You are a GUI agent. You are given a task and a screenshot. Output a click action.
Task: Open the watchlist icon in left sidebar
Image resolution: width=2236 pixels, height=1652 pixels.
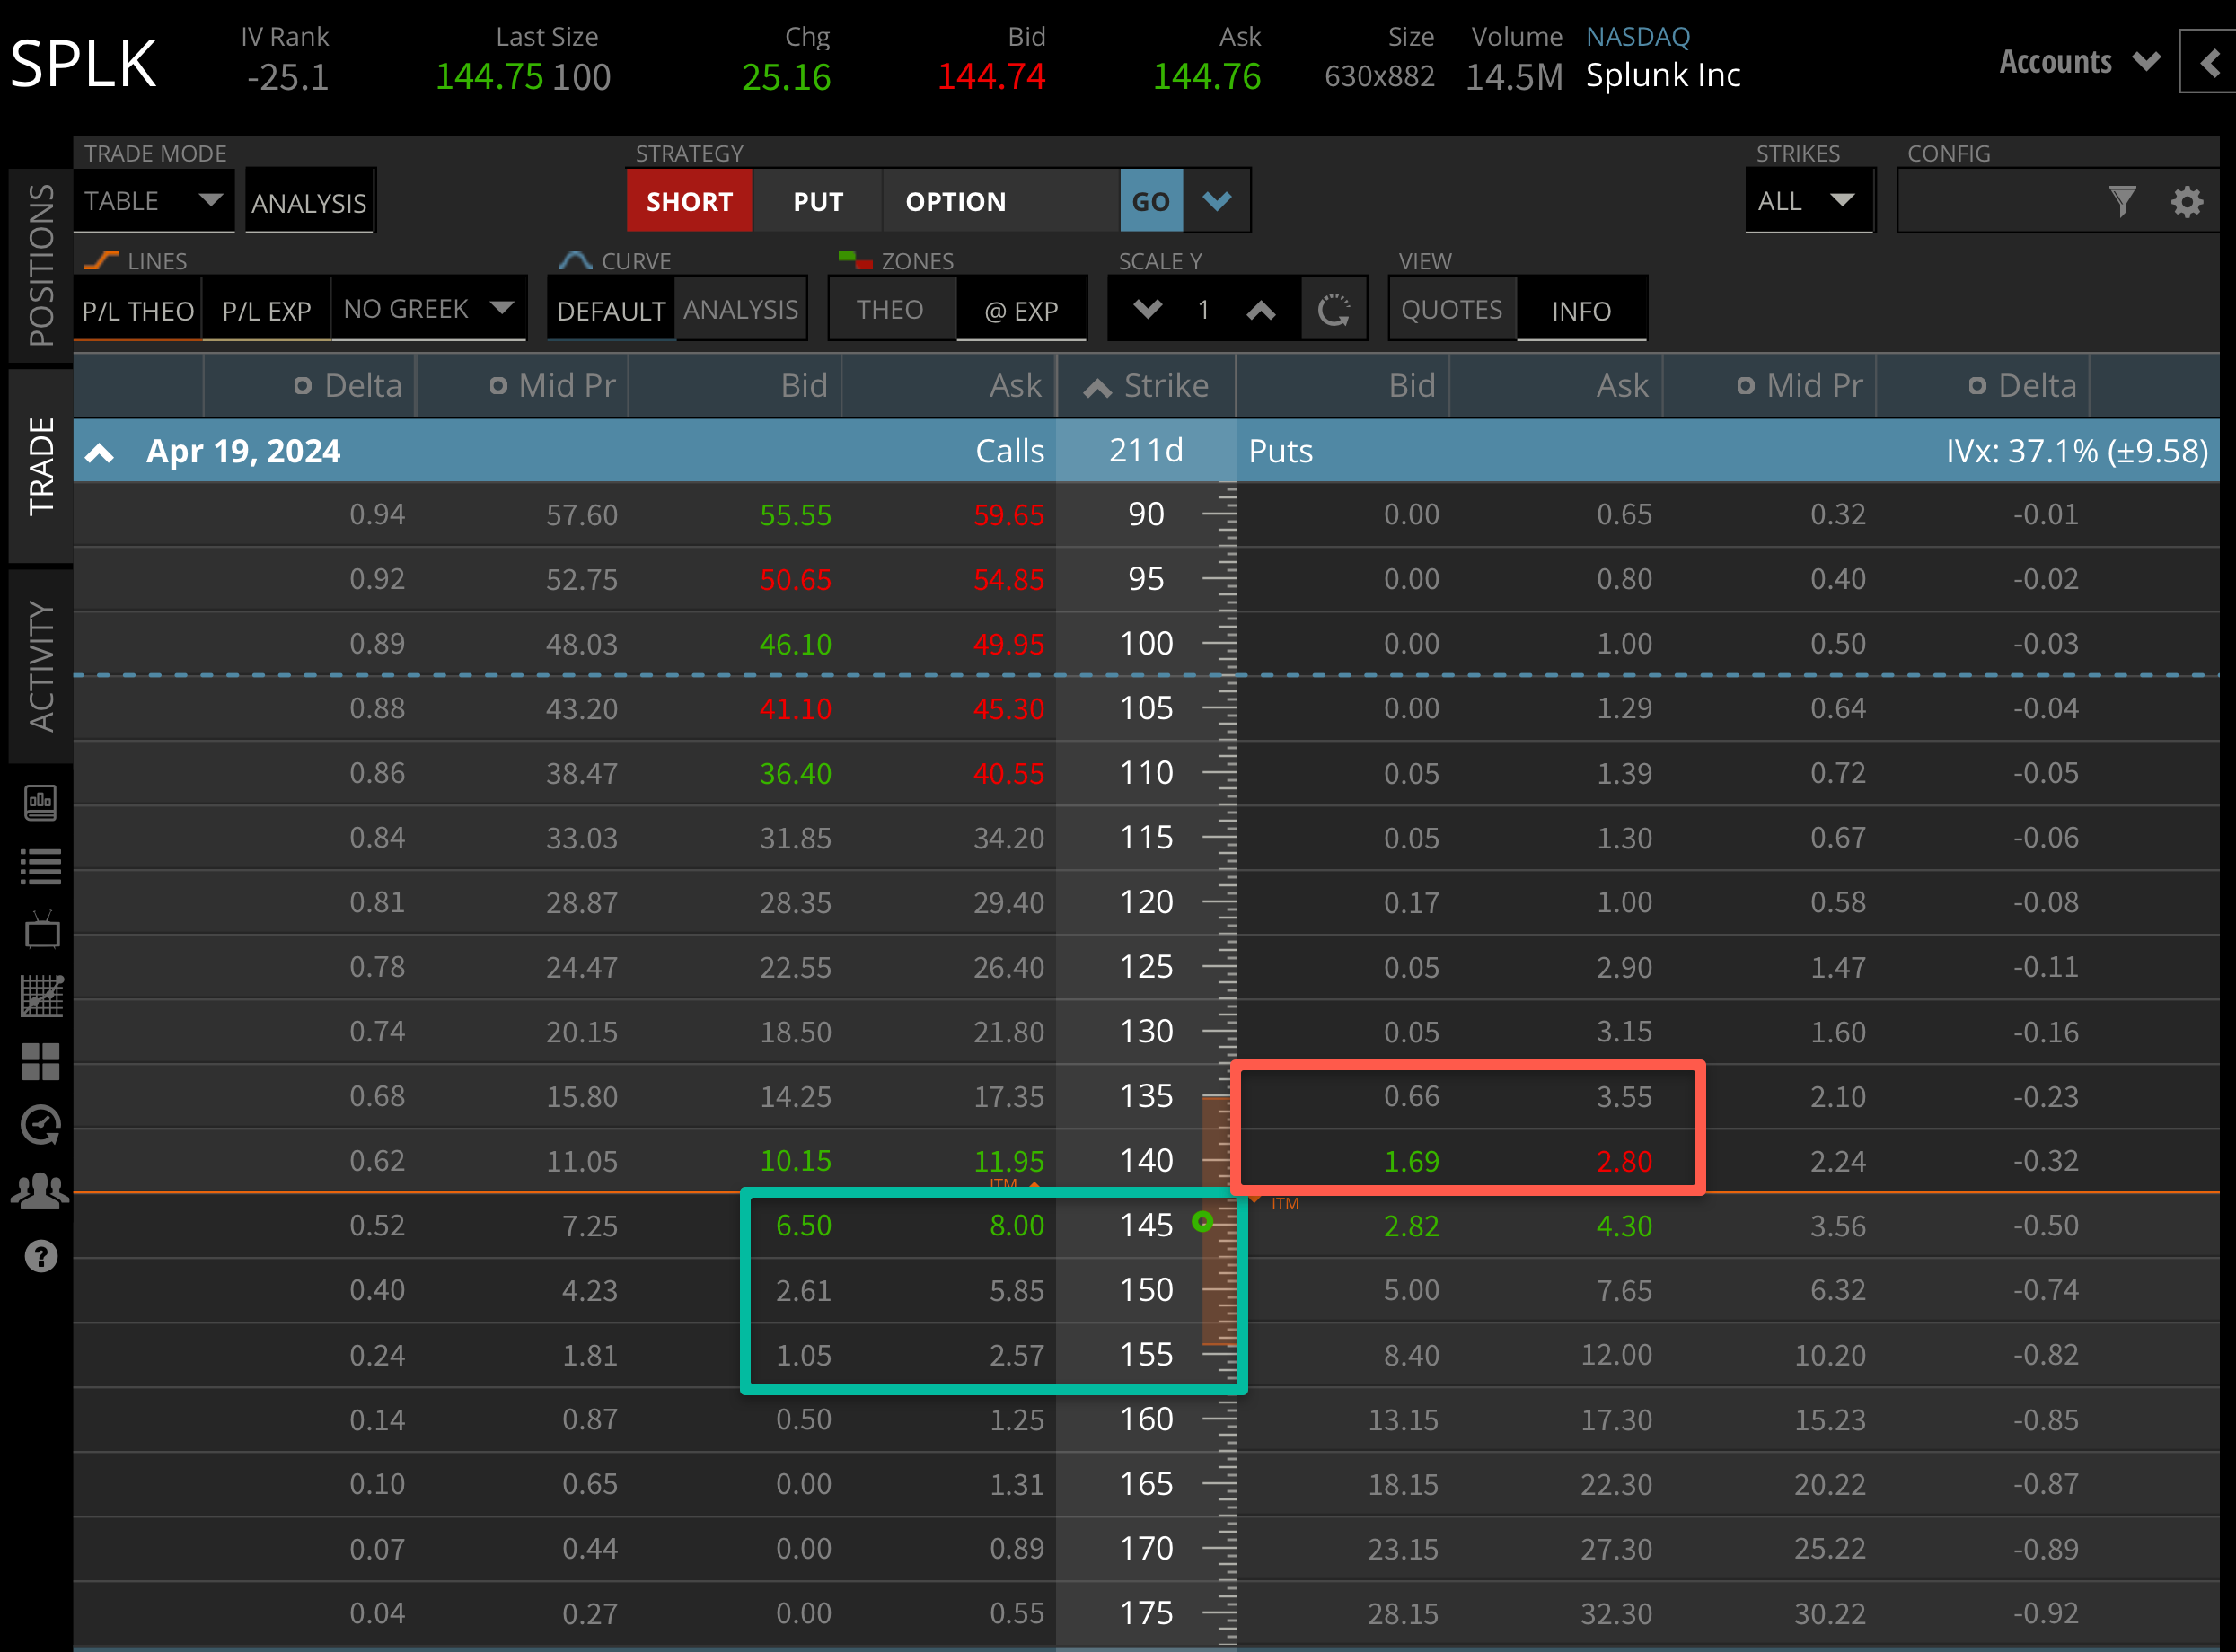click(40, 866)
